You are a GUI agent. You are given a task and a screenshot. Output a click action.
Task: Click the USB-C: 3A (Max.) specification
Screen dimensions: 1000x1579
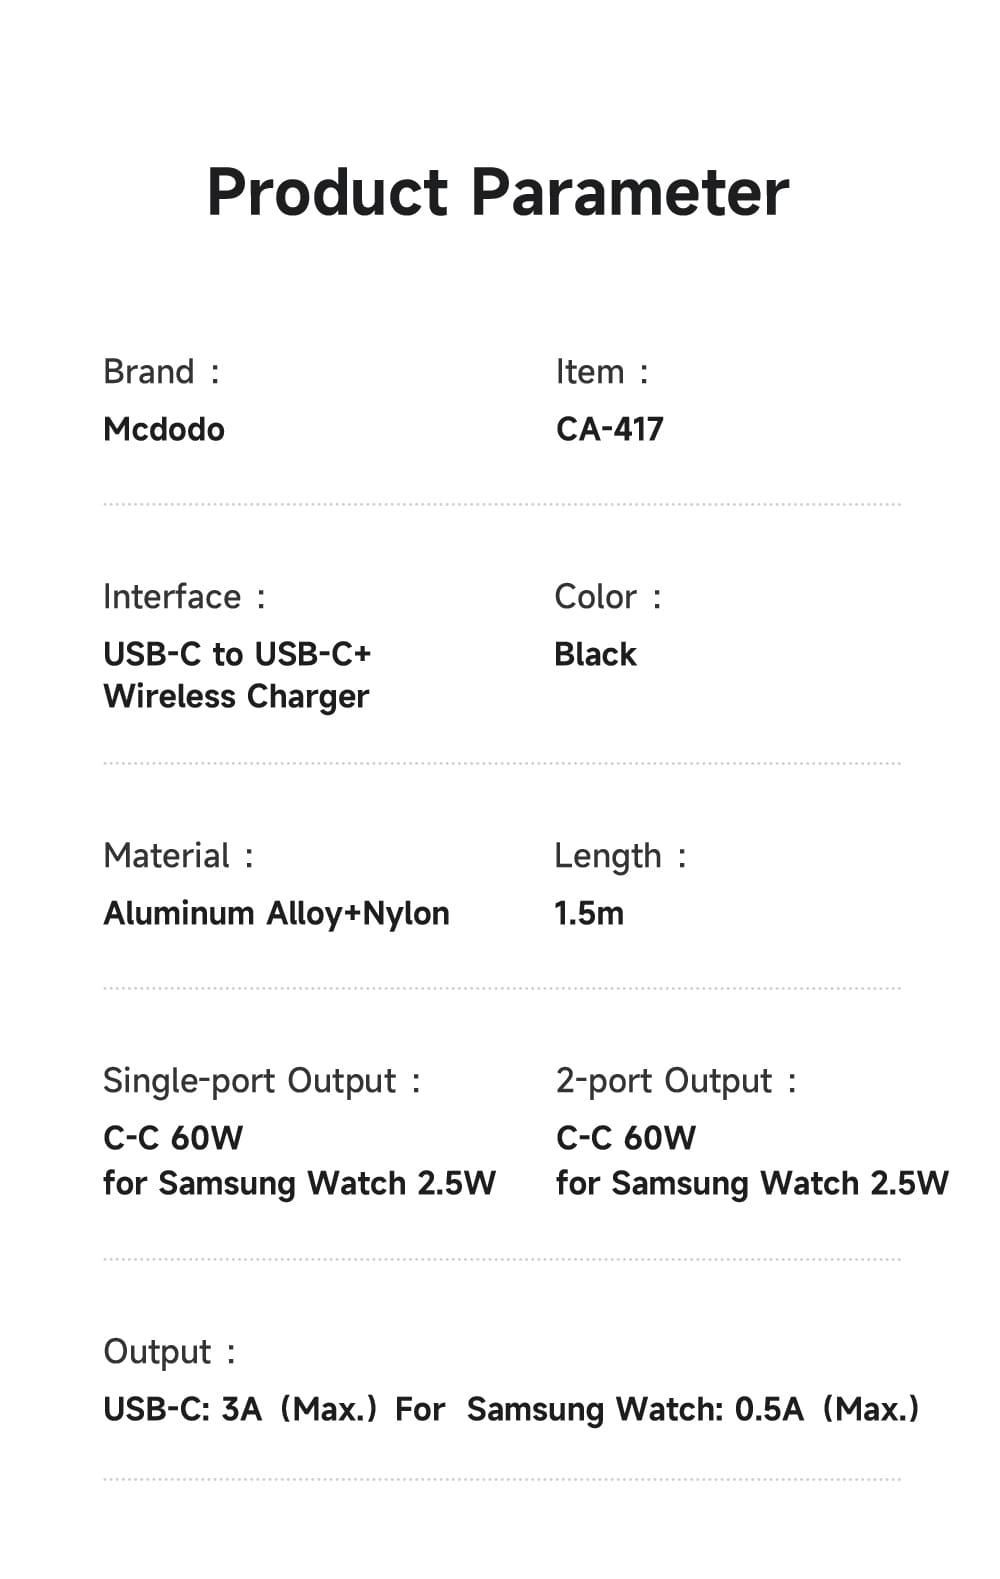pyautogui.click(x=240, y=1410)
